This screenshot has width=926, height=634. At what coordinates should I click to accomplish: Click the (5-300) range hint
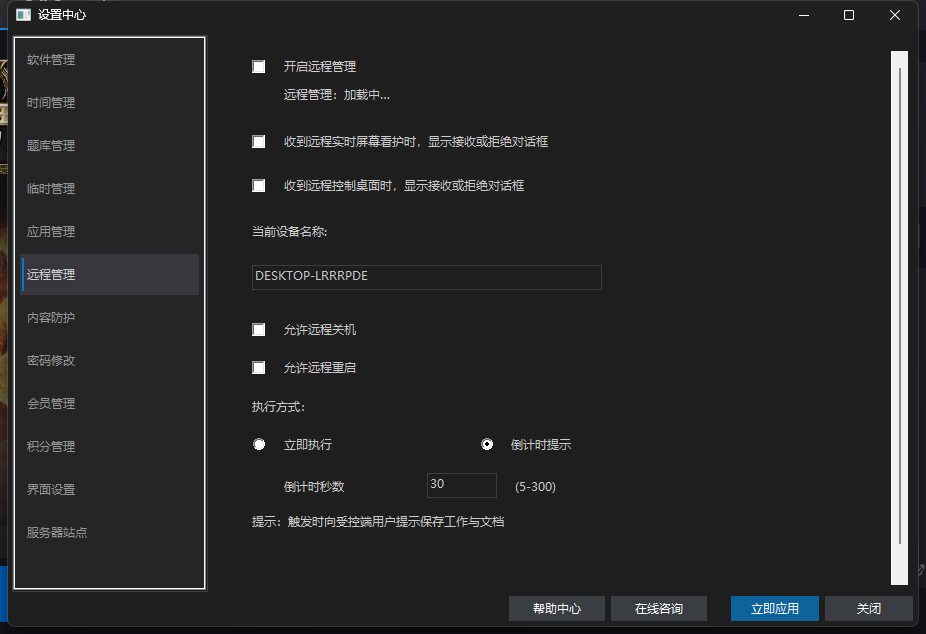(x=535, y=487)
